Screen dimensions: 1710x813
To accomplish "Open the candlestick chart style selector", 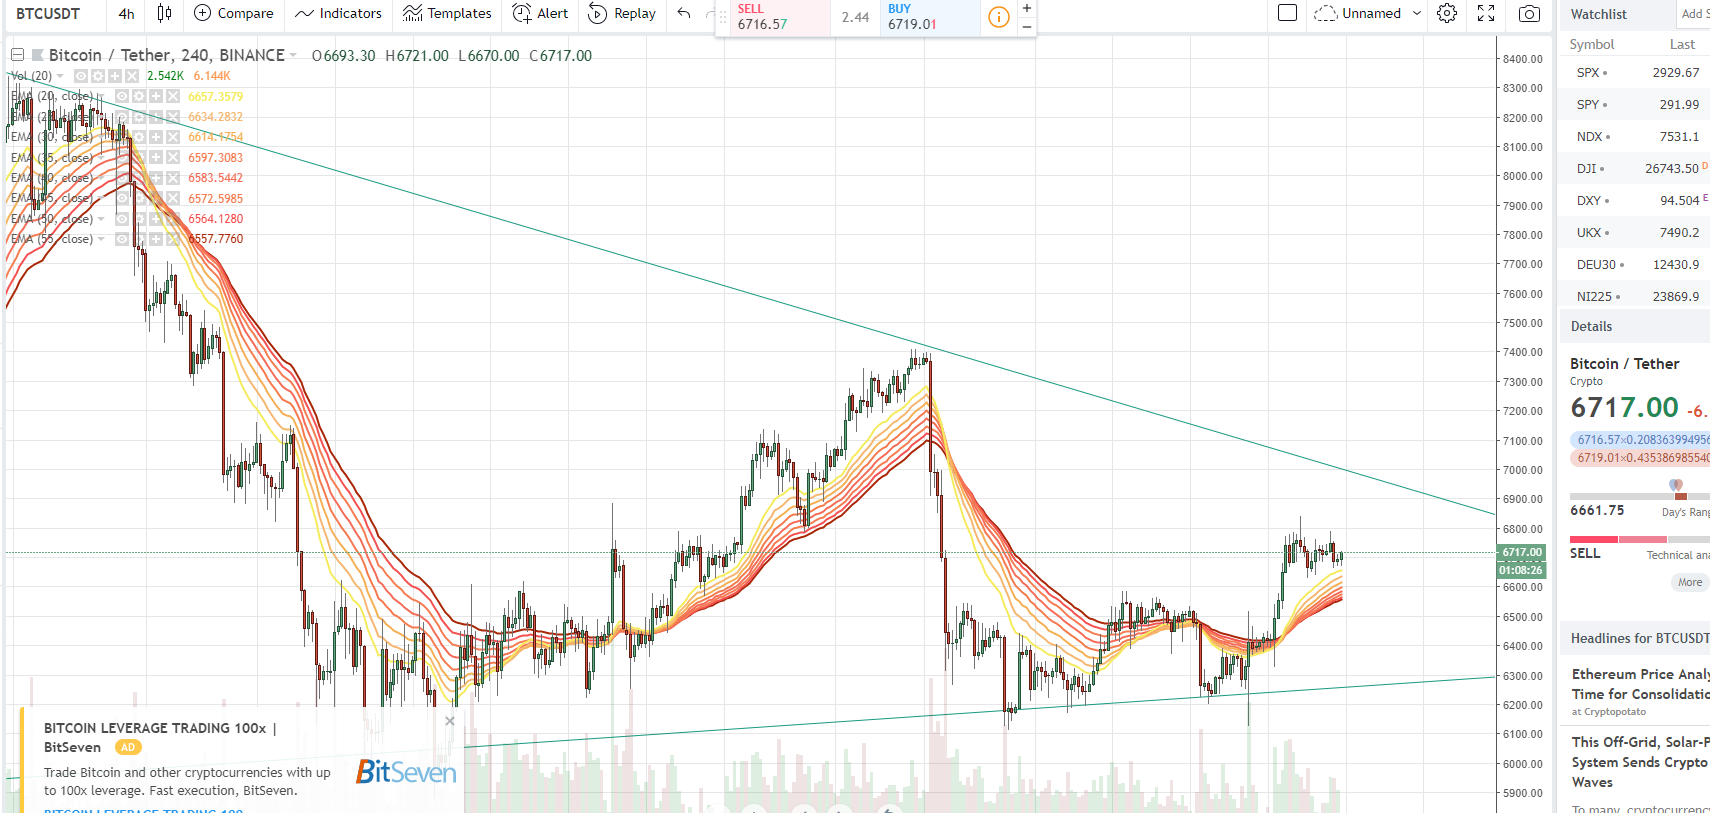I will tap(164, 13).
